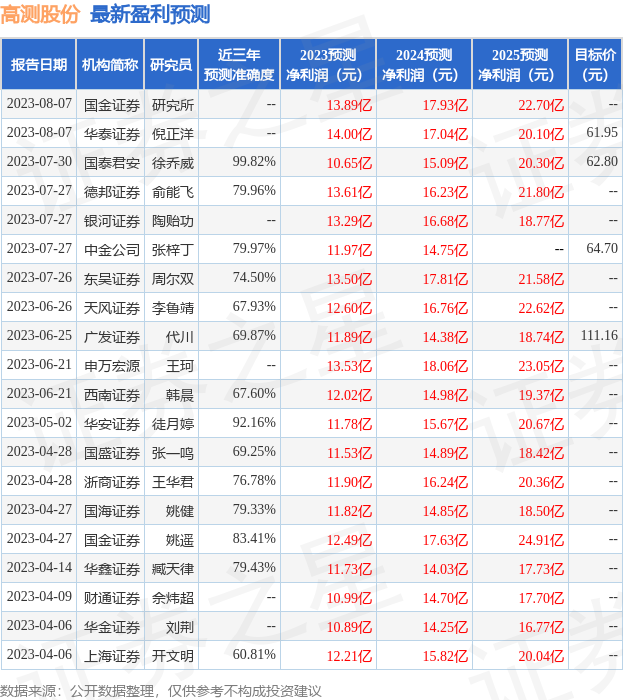
Task: Click the 92.16% accuracy value
Action: click(x=254, y=422)
